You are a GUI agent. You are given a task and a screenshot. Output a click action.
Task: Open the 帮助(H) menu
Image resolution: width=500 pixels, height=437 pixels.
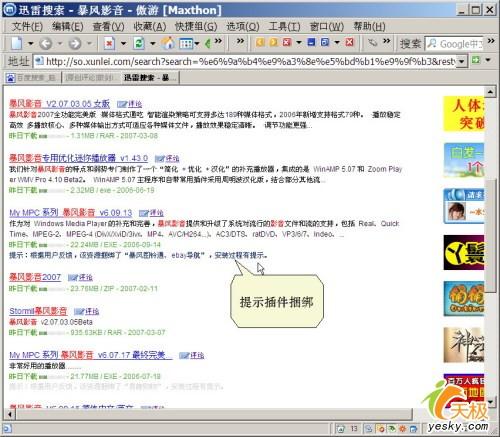coord(369,26)
